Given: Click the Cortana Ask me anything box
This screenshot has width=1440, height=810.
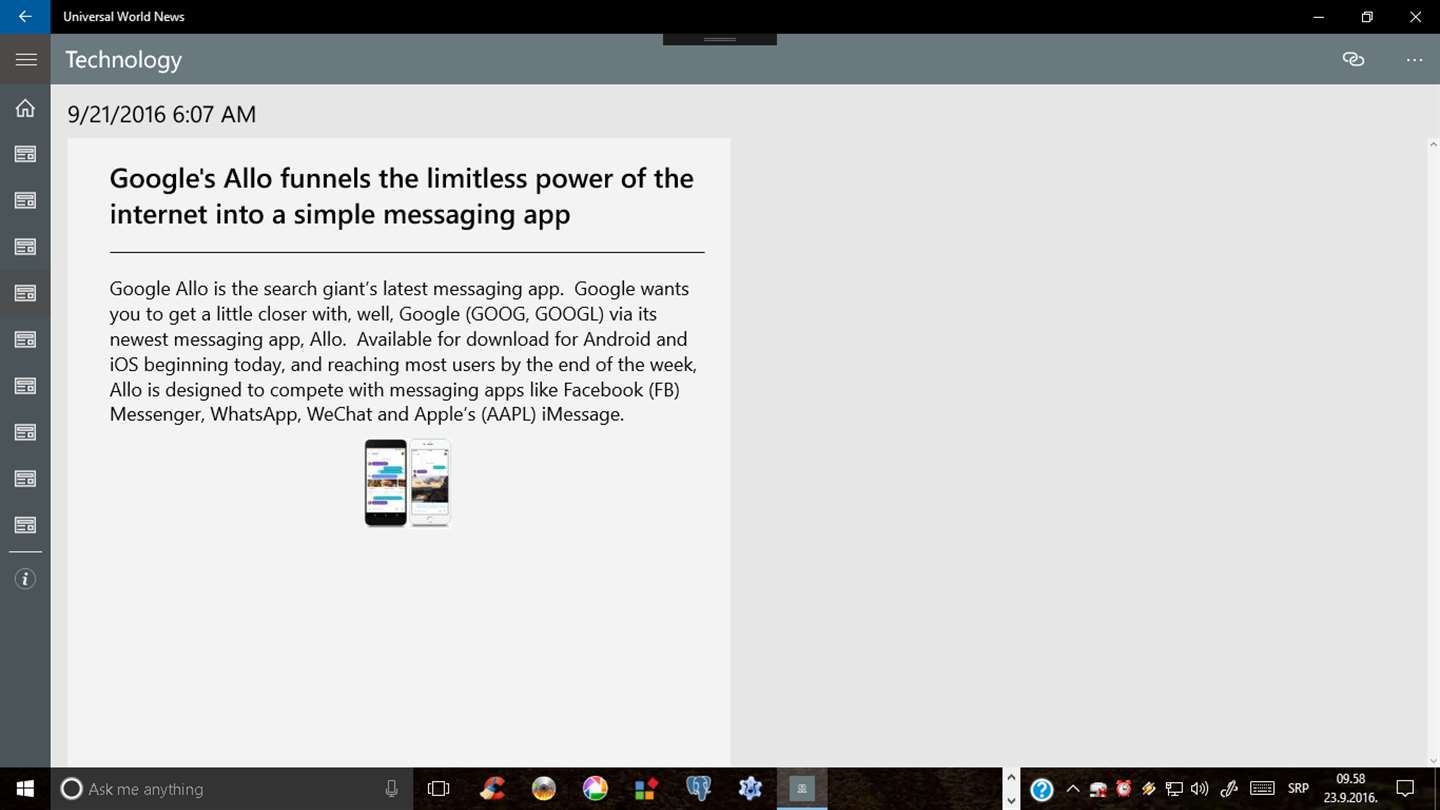Looking at the screenshot, I should [x=232, y=789].
